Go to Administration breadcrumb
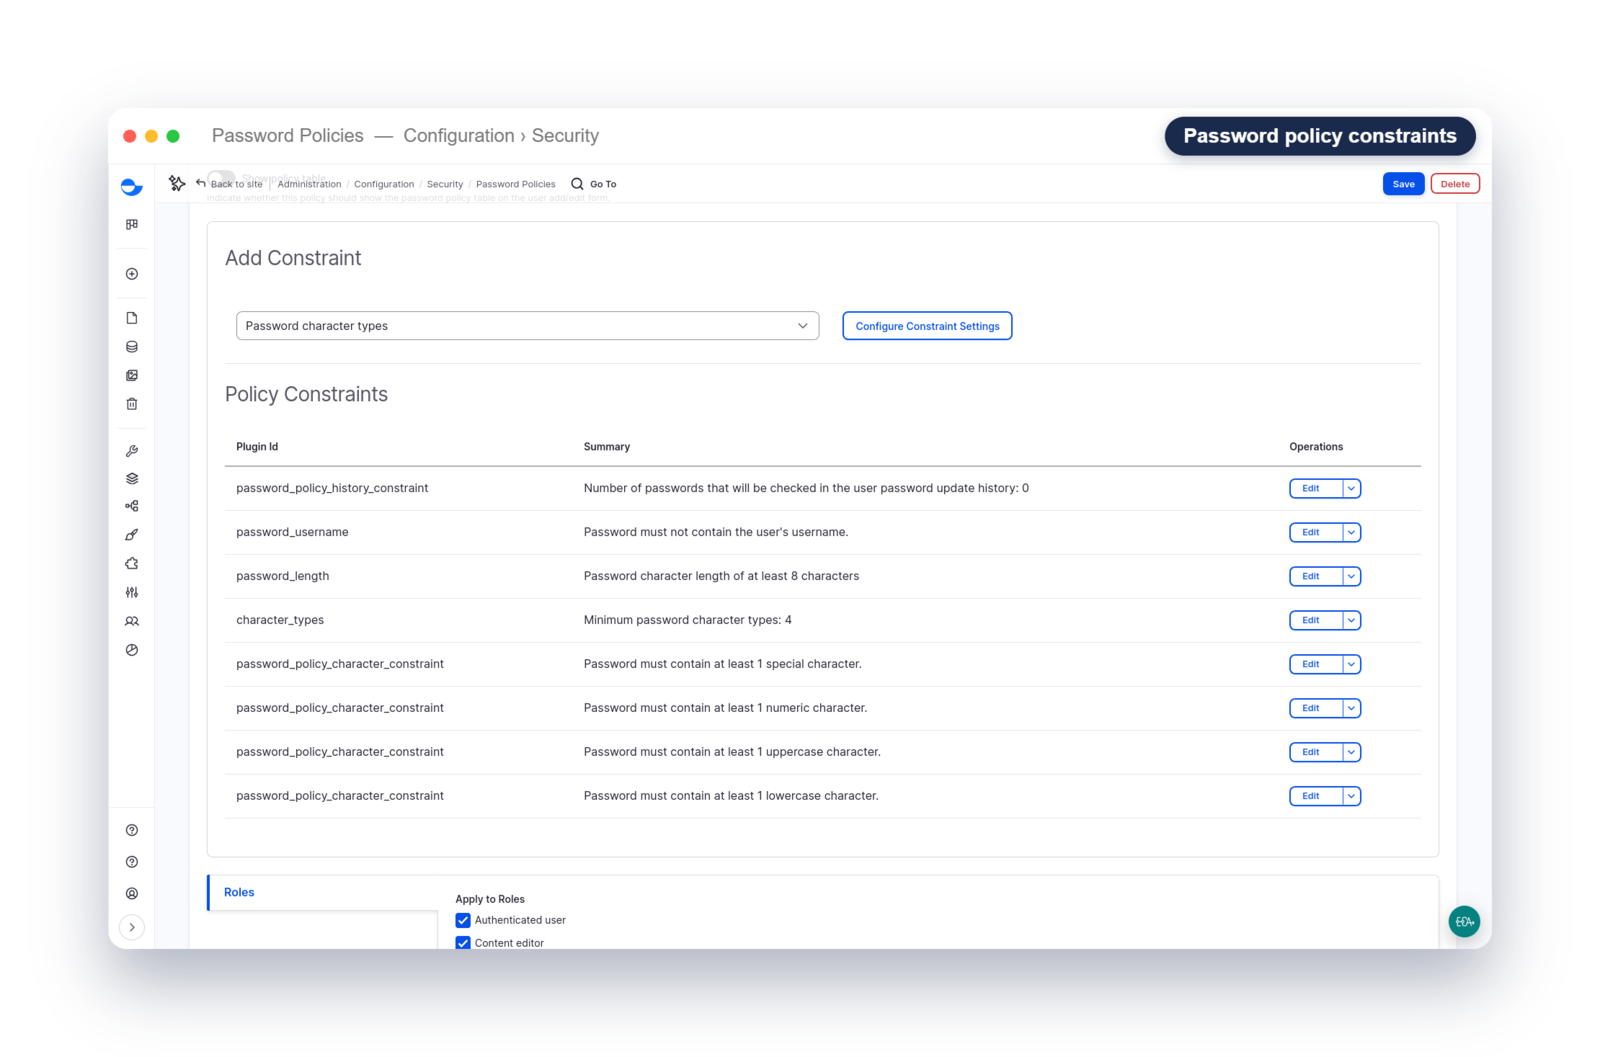Image resolution: width=1600 pixels, height=1057 pixels. coord(309,184)
